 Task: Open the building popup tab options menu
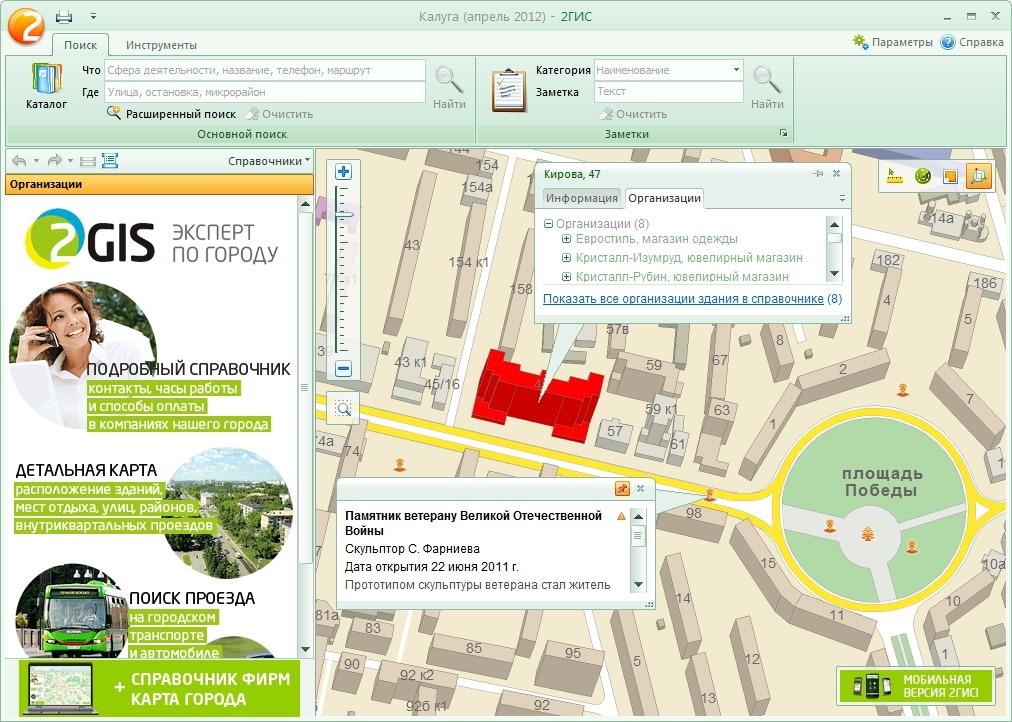click(x=842, y=199)
